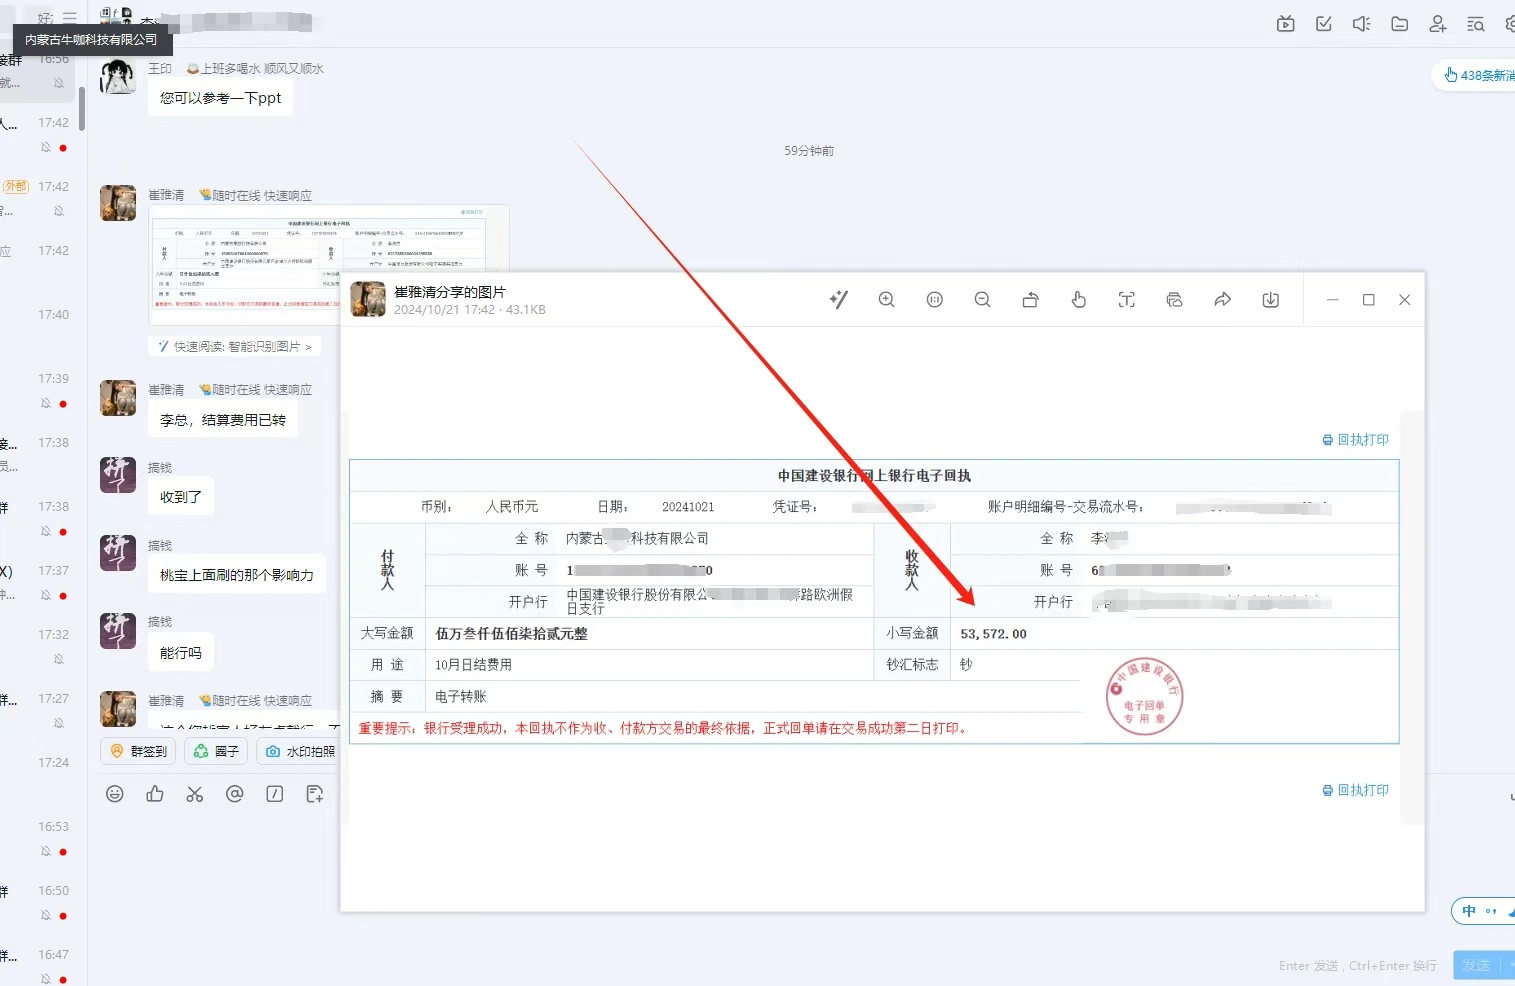The image size is (1515, 986).
Task: Open the group tasks checkmark icon
Action: click(1324, 24)
